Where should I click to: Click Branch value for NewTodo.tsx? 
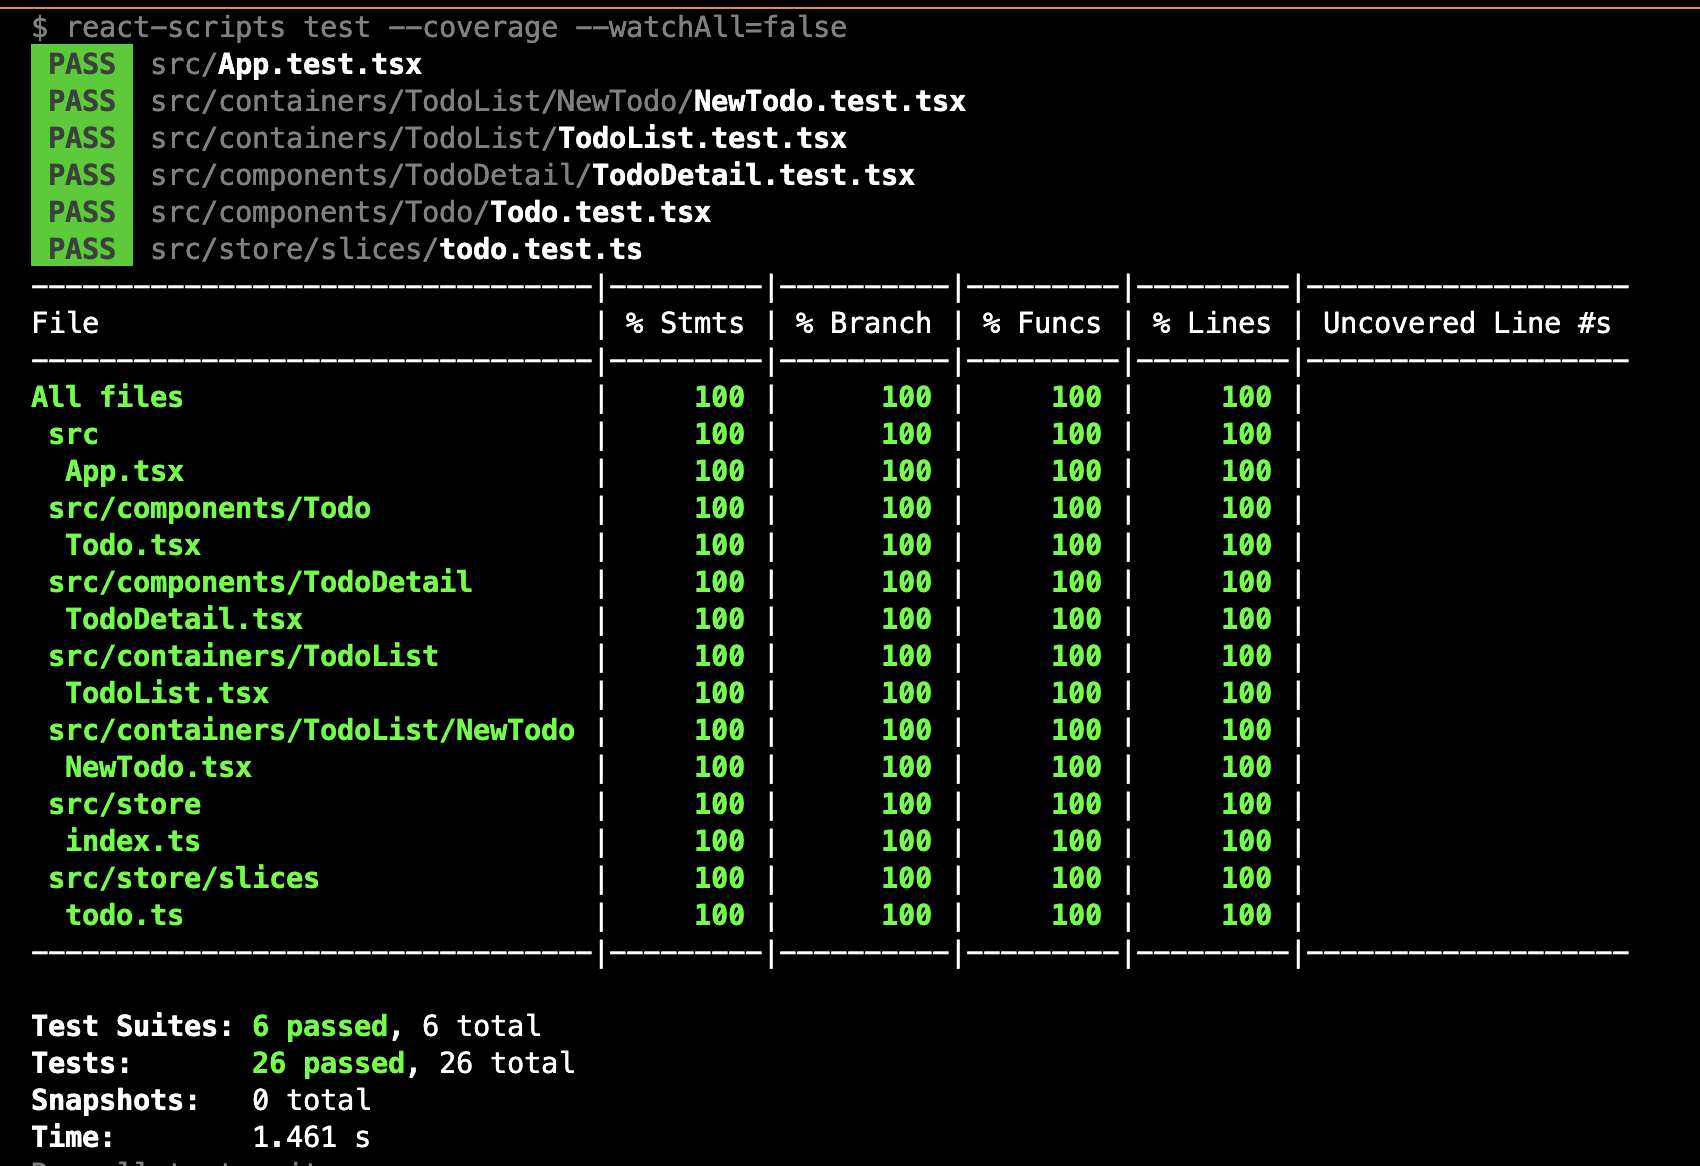coord(907,767)
